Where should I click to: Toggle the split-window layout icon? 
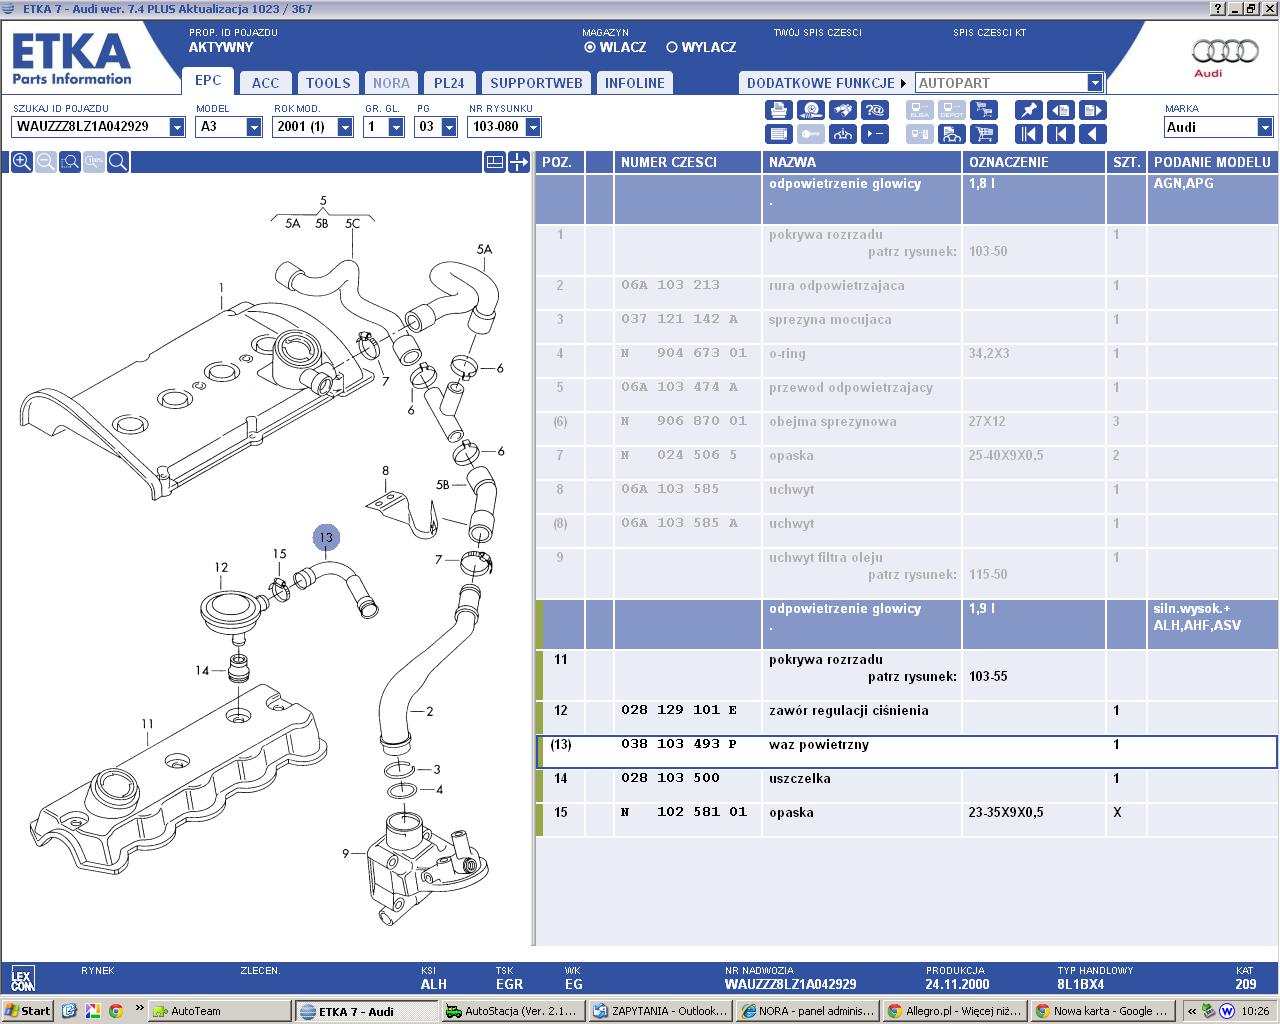pos(494,162)
